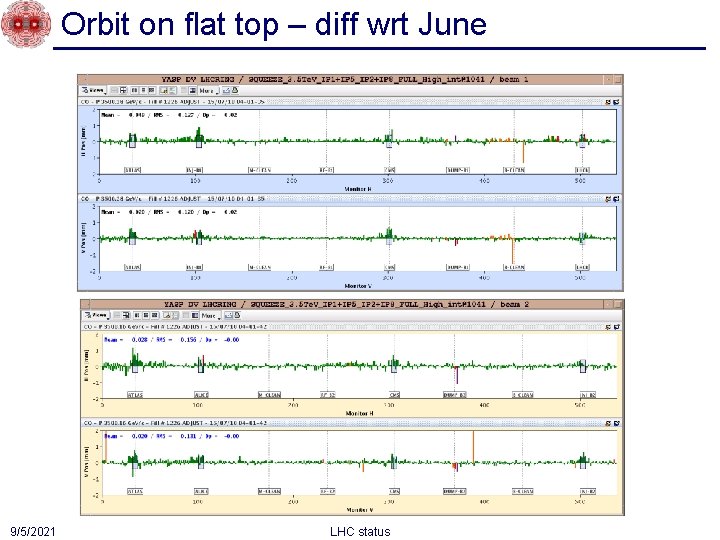
Task: Open the Views dropdown in beam 1 window
Action: pyautogui.click(x=93, y=90)
